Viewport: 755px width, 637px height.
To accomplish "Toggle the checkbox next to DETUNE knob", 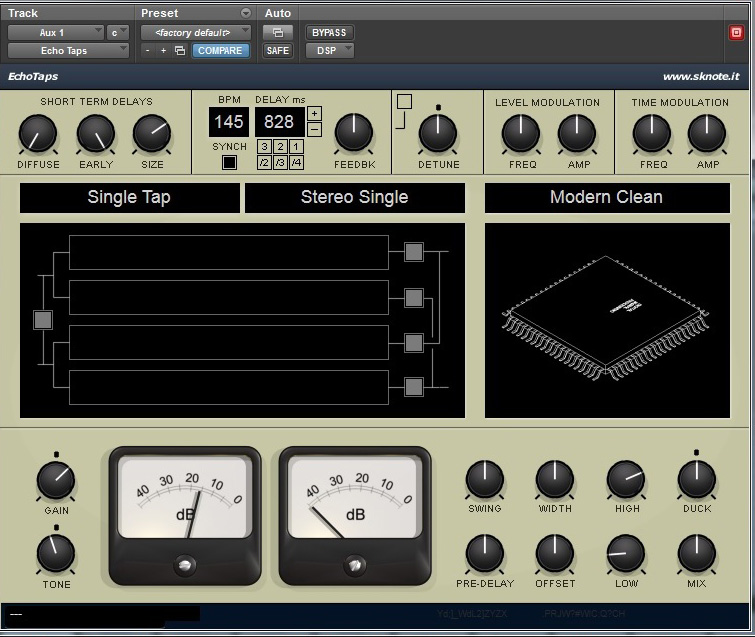I will [x=404, y=102].
